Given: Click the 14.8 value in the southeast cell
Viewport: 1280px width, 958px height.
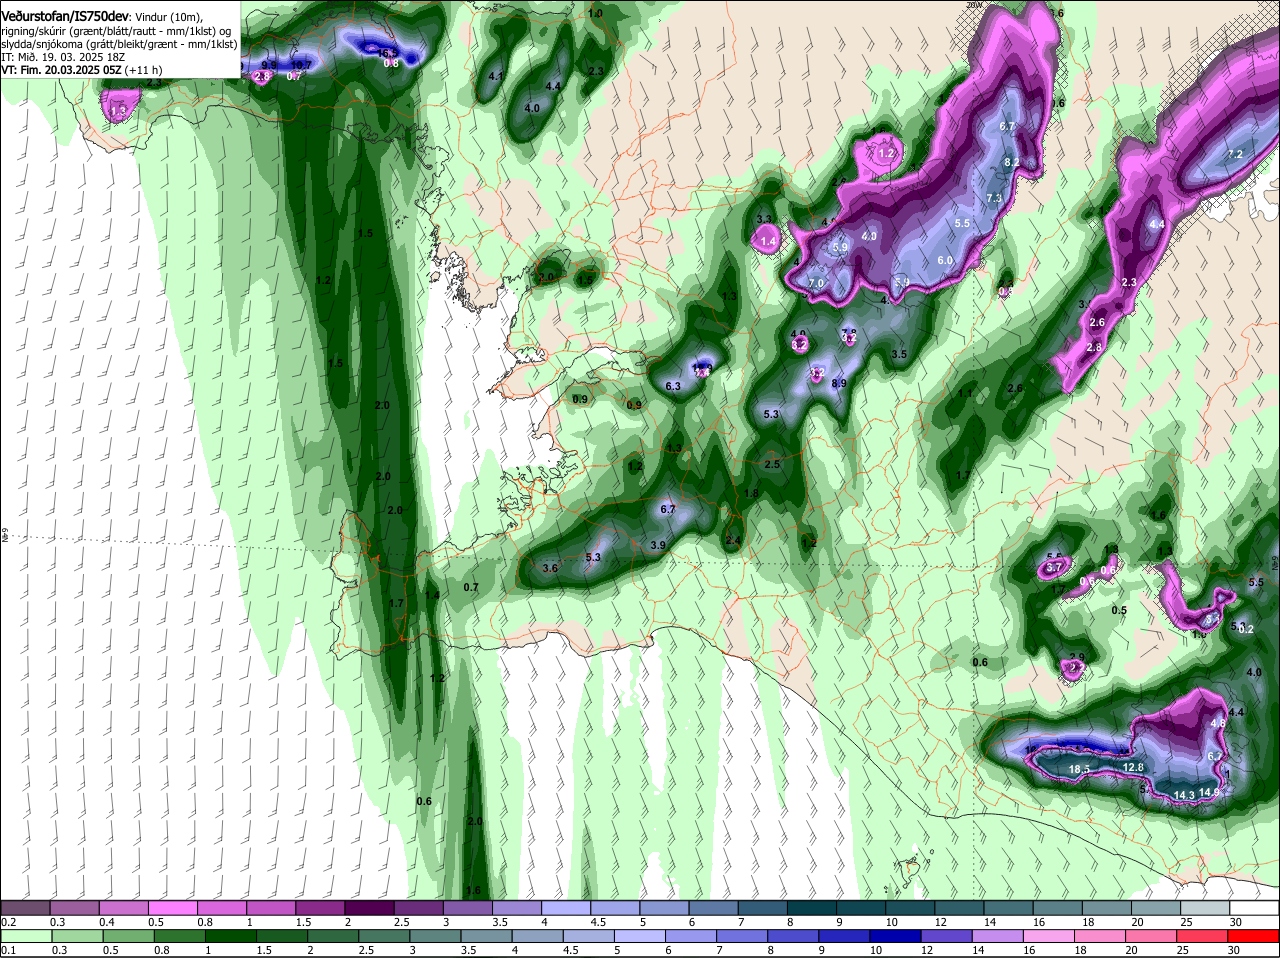Looking at the screenshot, I should 1210,791.
